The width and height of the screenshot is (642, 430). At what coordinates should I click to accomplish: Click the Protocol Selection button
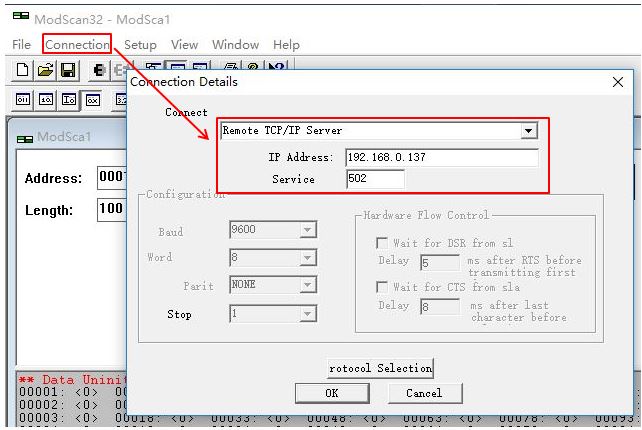(380, 368)
